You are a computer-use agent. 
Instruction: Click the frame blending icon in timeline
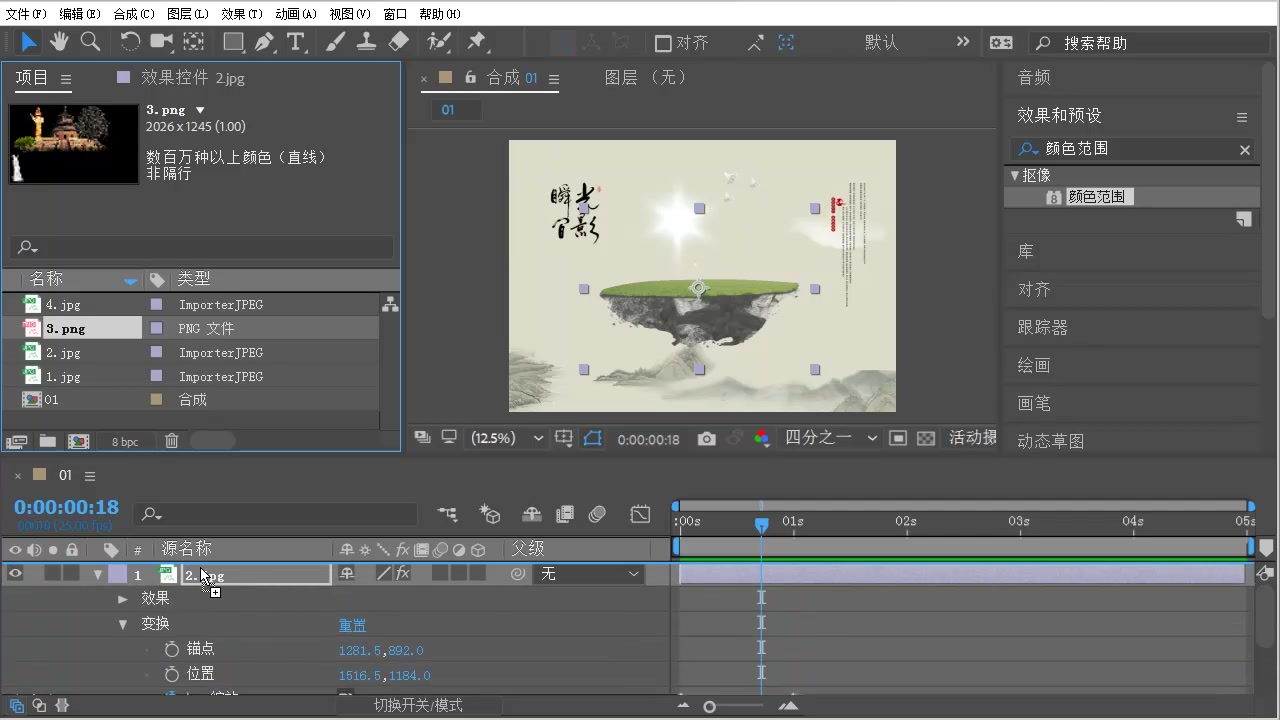tap(565, 514)
